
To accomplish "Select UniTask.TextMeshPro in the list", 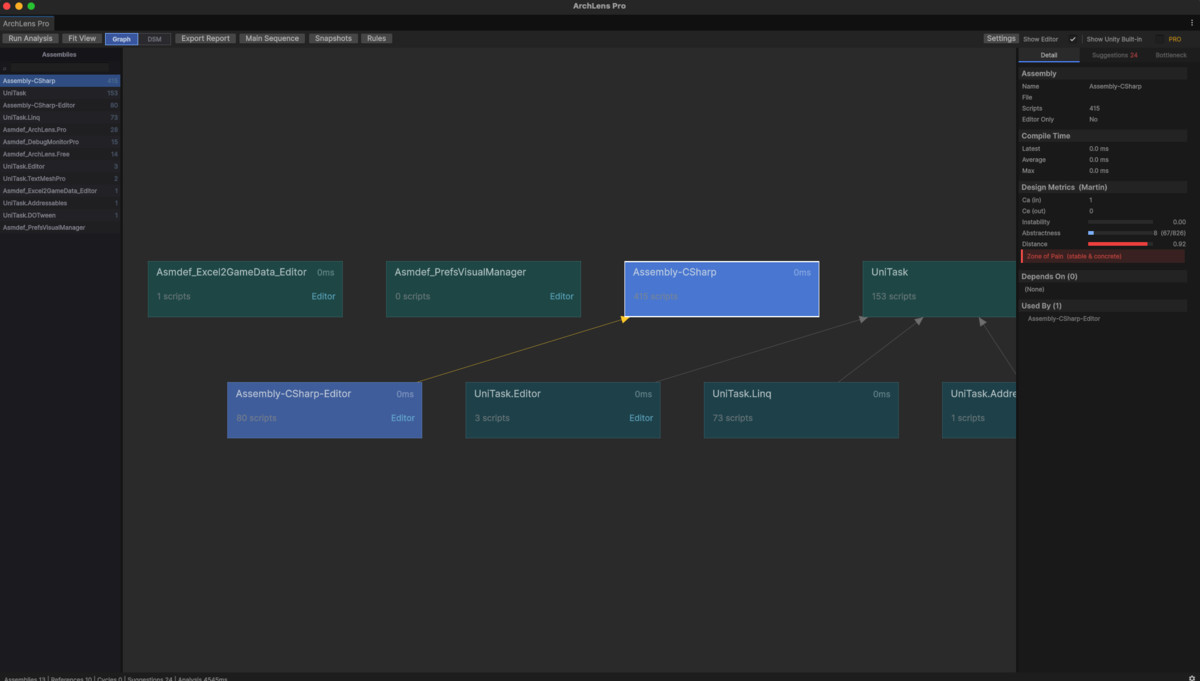I will 60,178.
